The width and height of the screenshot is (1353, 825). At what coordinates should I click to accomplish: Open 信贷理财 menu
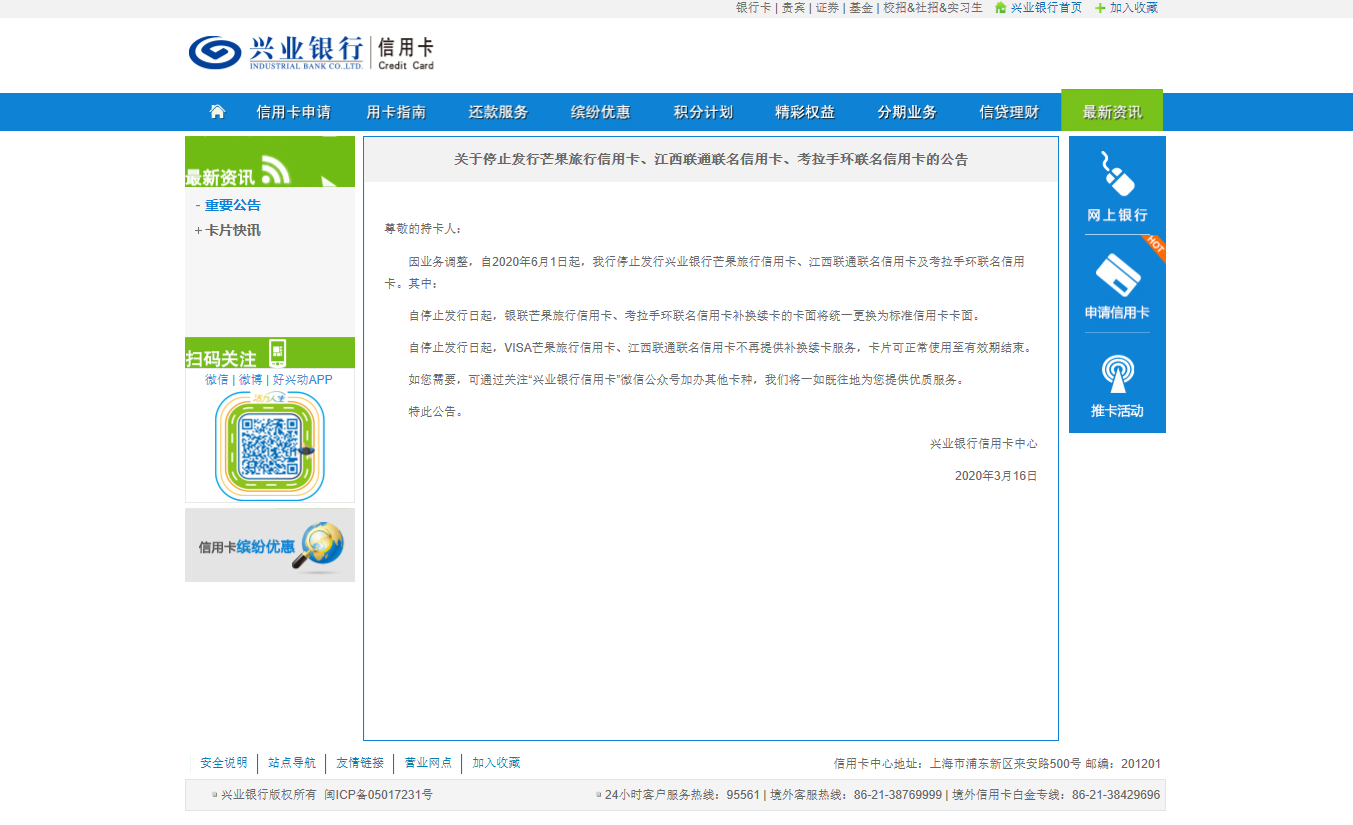[1009, 112]
